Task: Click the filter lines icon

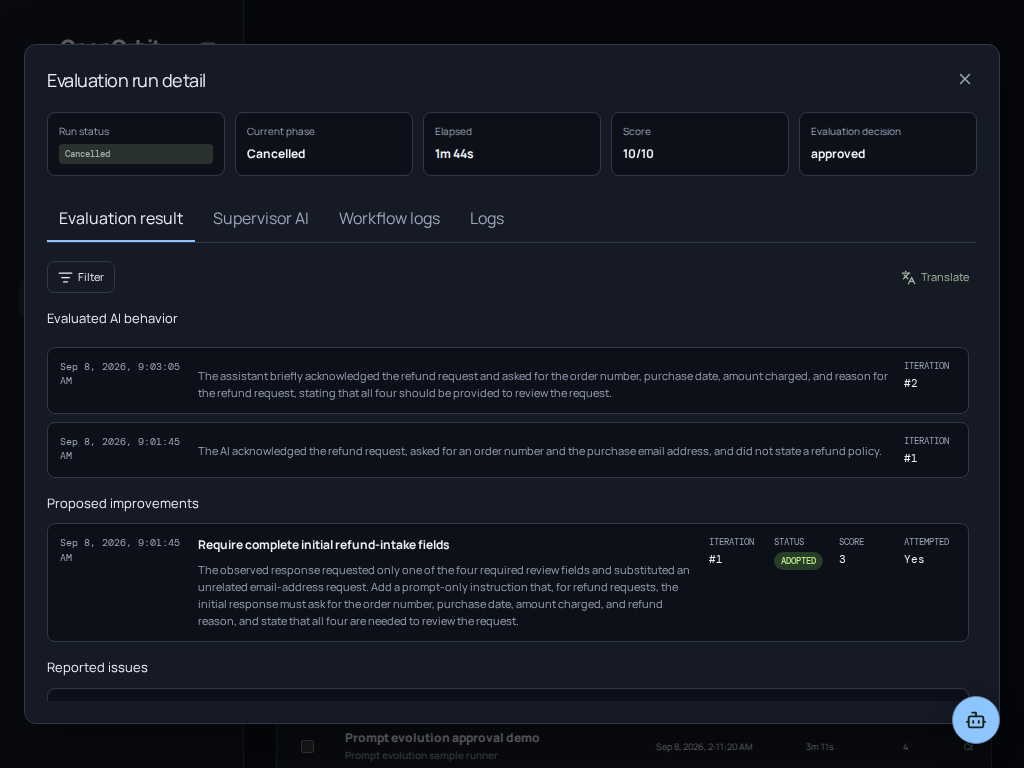Action: click(x=65, y=278)
